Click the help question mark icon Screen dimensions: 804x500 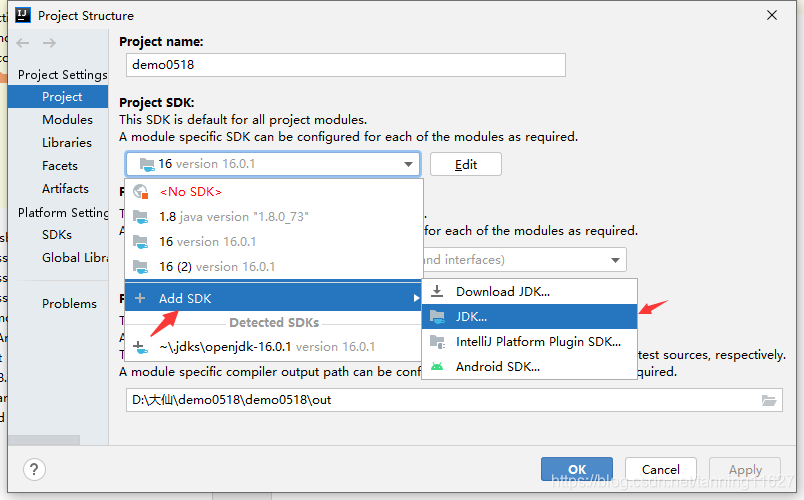click(34, 470)
